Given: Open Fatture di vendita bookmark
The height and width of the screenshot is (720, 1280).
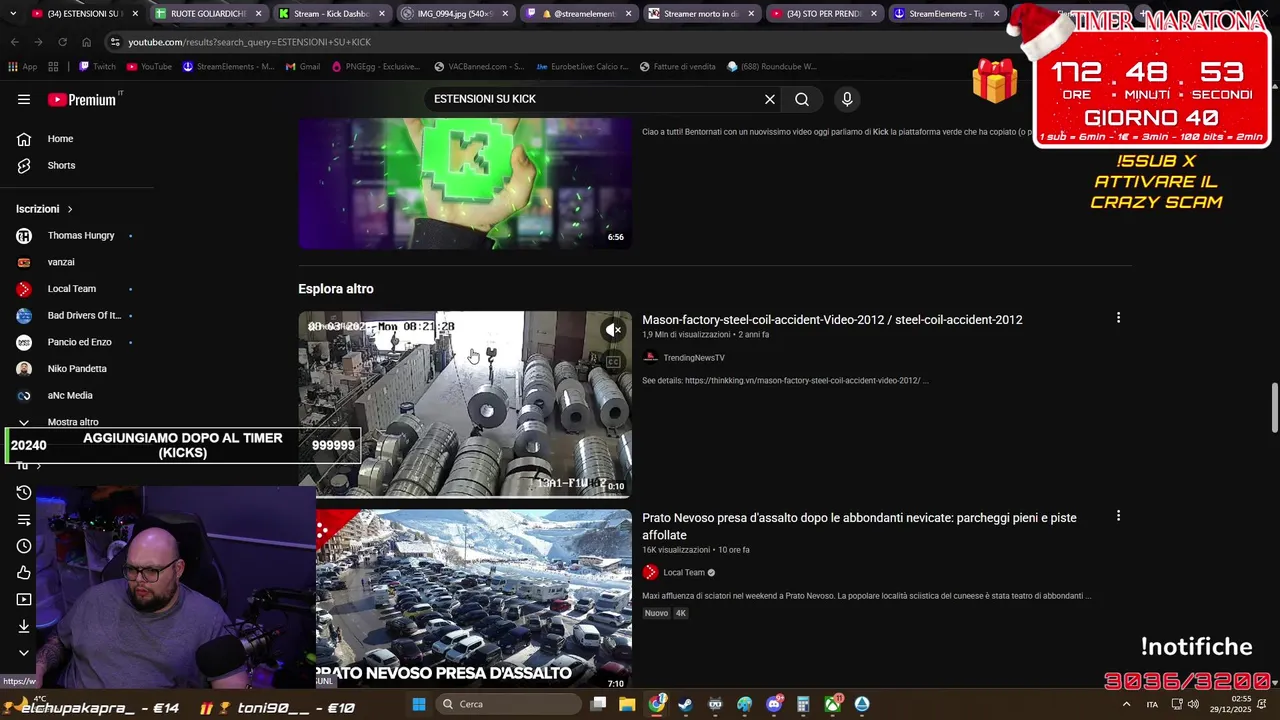Looking at the screenshot, I should point(677,67).
